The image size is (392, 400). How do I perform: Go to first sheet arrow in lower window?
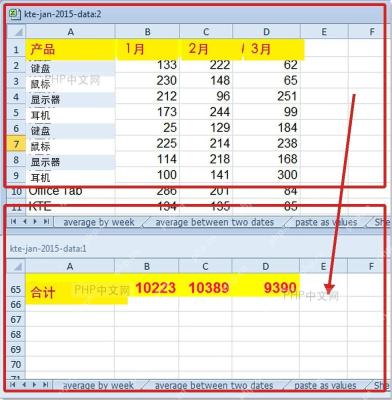coord(13,385)
